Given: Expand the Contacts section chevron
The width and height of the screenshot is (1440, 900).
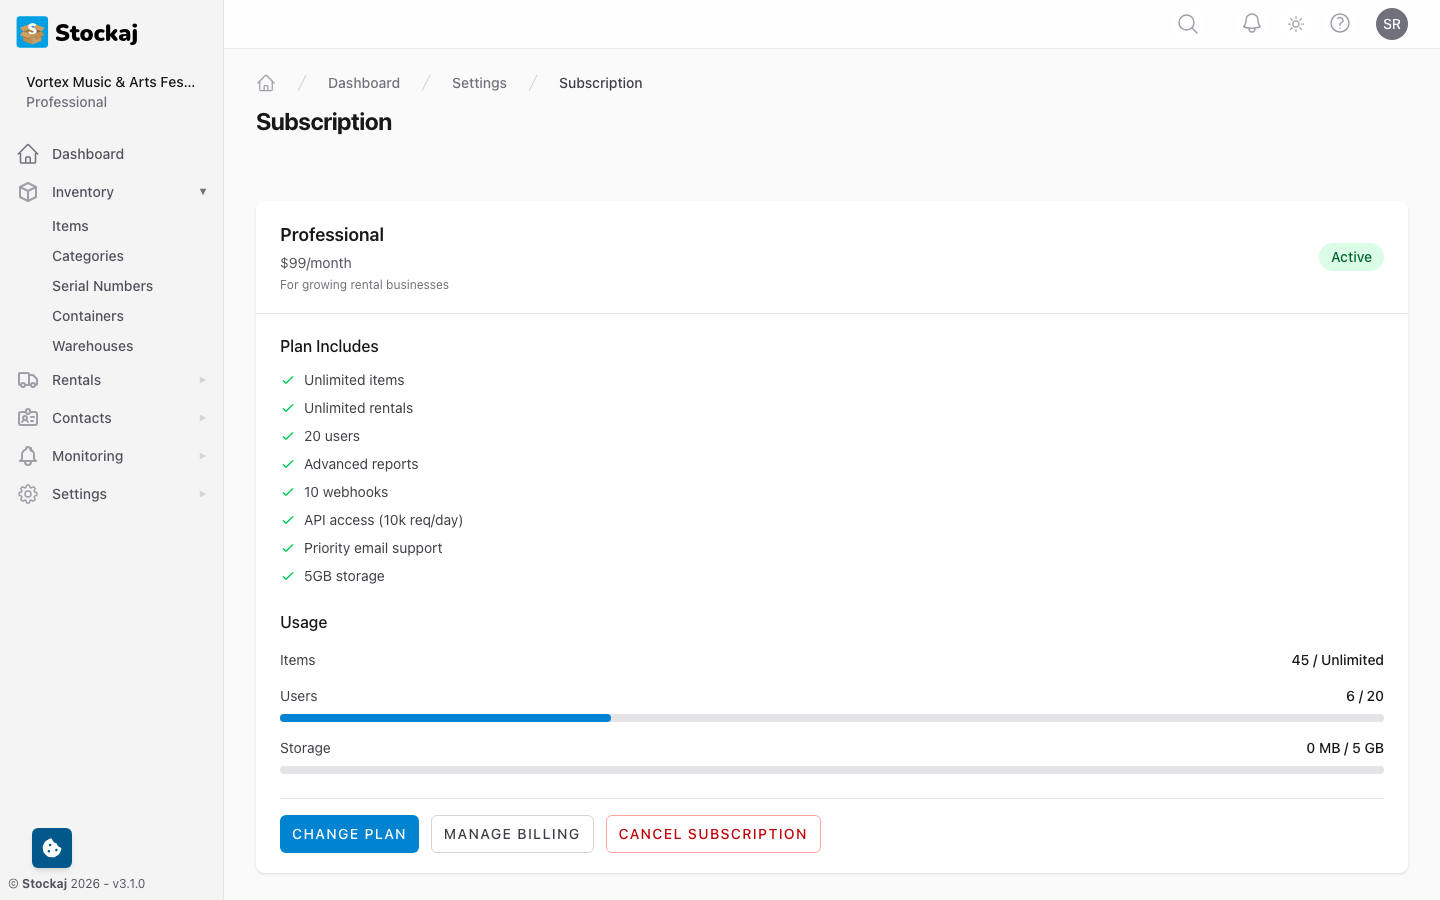Looking at the screenshot, I should 203,417.
